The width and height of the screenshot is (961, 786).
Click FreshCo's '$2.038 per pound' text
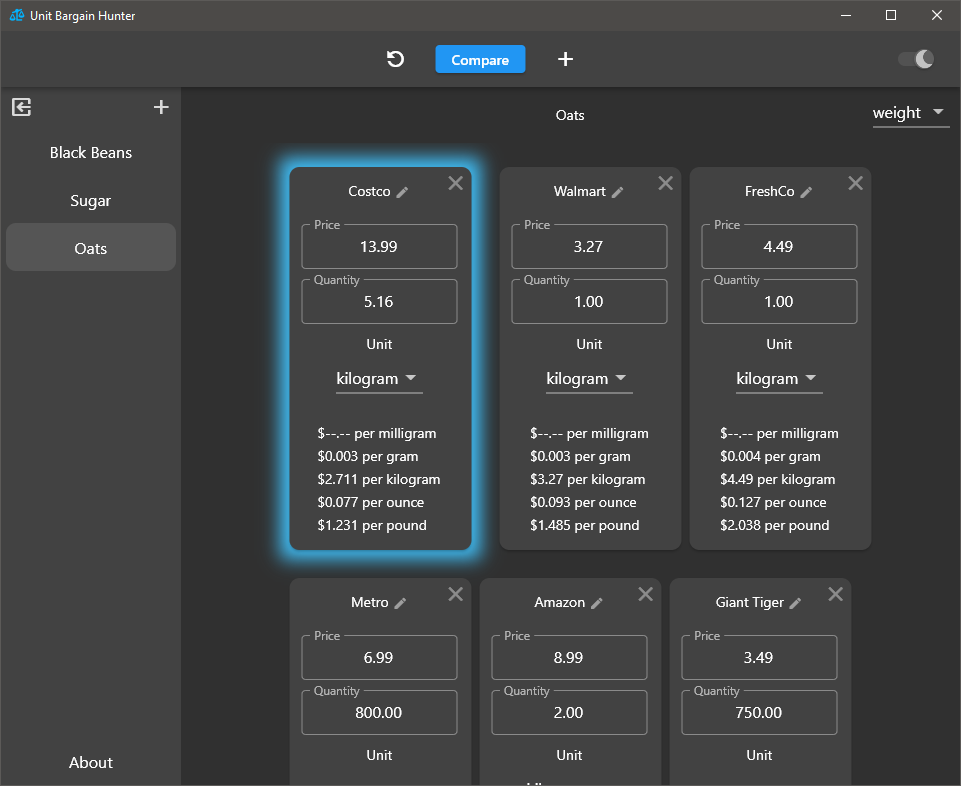[x=775, y=525]
